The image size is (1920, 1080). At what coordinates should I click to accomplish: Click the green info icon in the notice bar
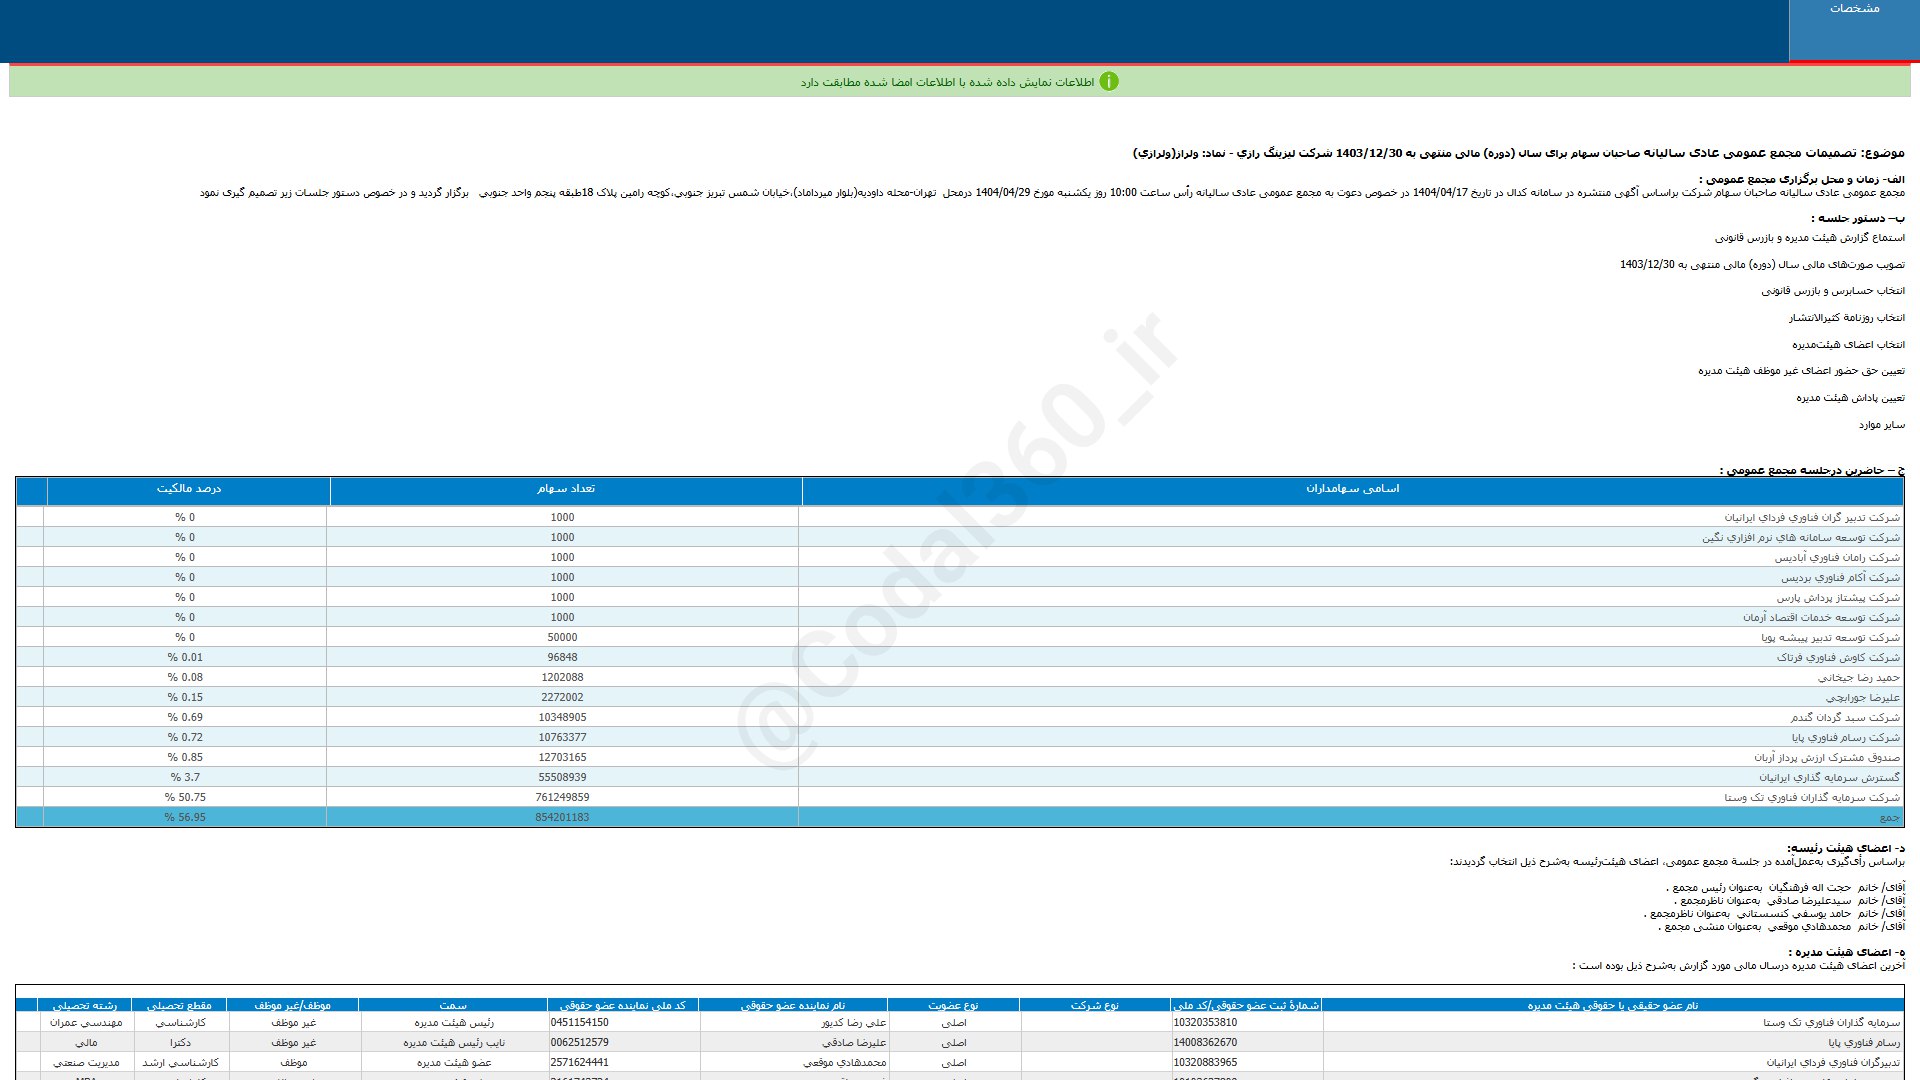[x=1109, y=82]
